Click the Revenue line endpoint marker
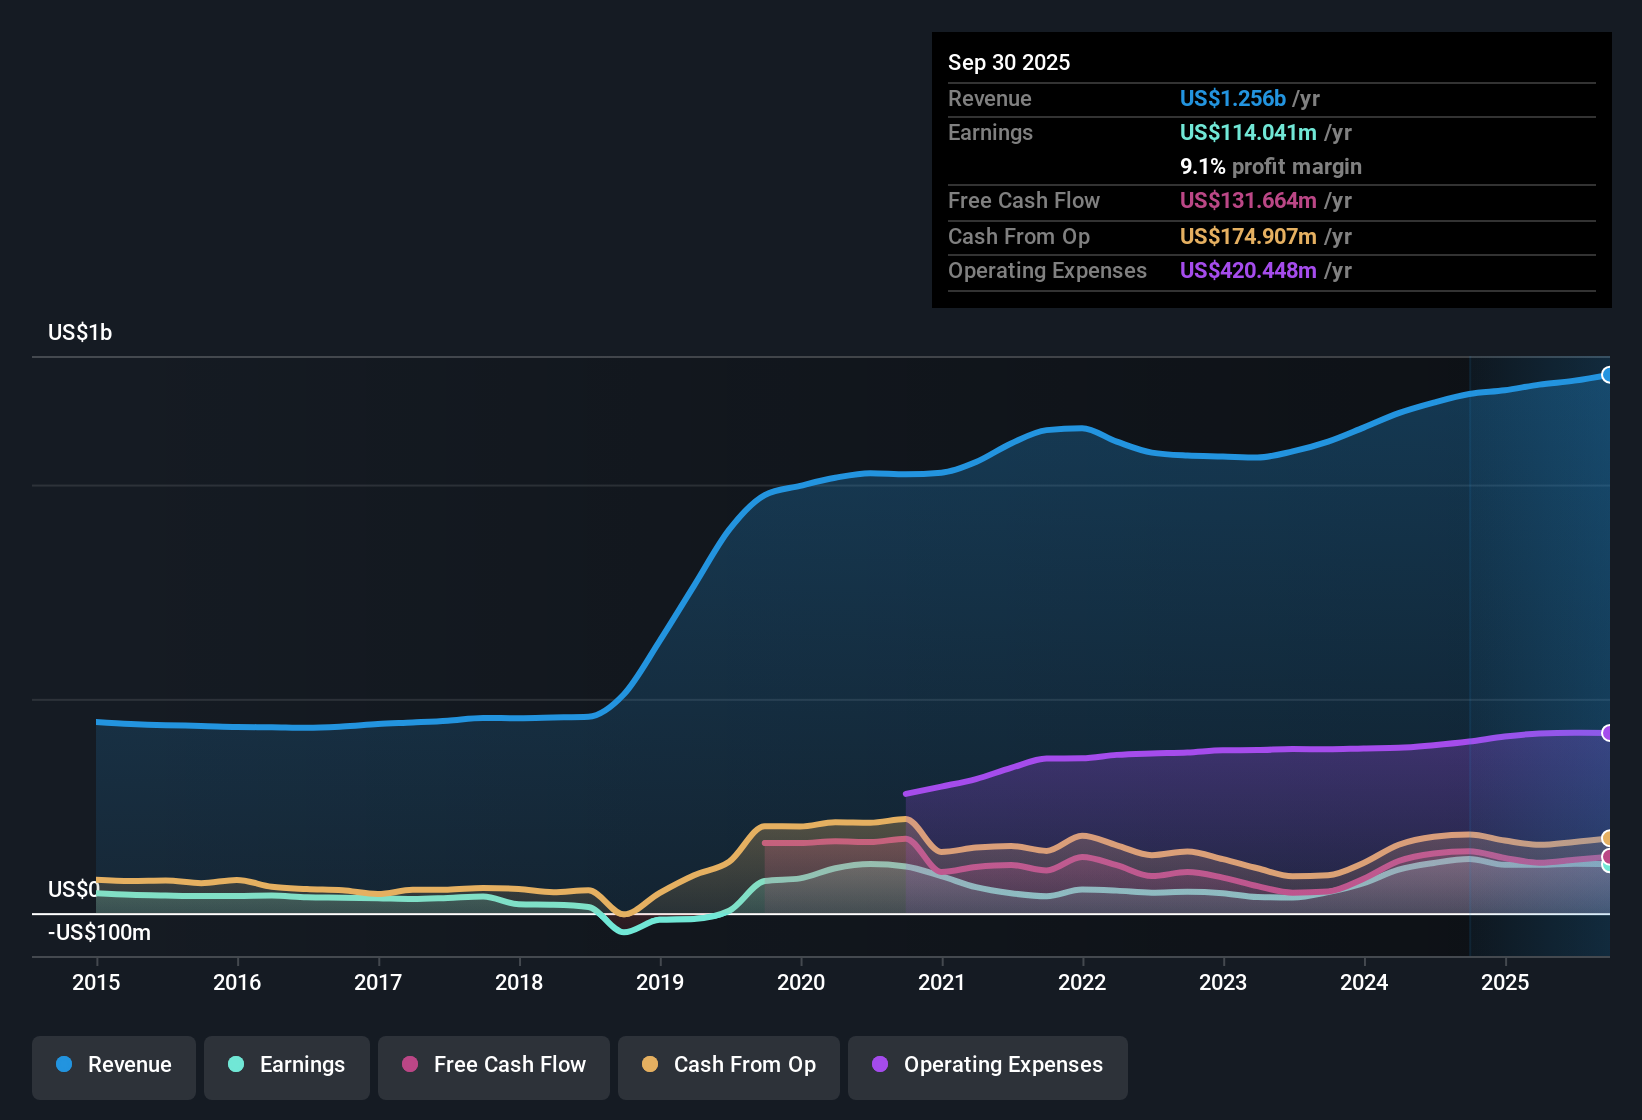Image resolution: width=1642 pixels, height=1120 pixels. point(1607,375)
